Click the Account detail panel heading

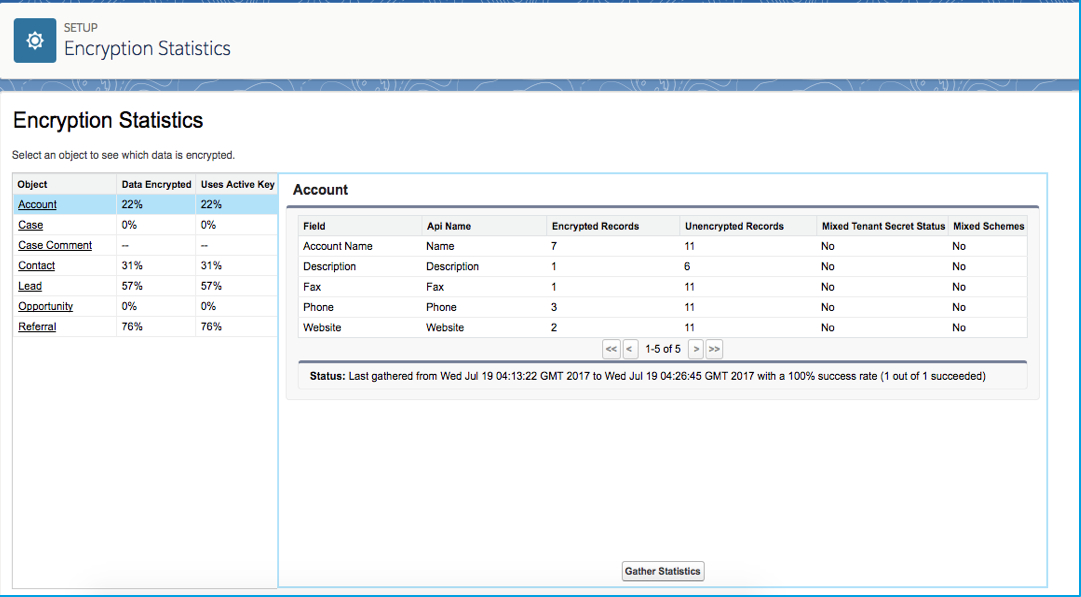pos(321,190)
